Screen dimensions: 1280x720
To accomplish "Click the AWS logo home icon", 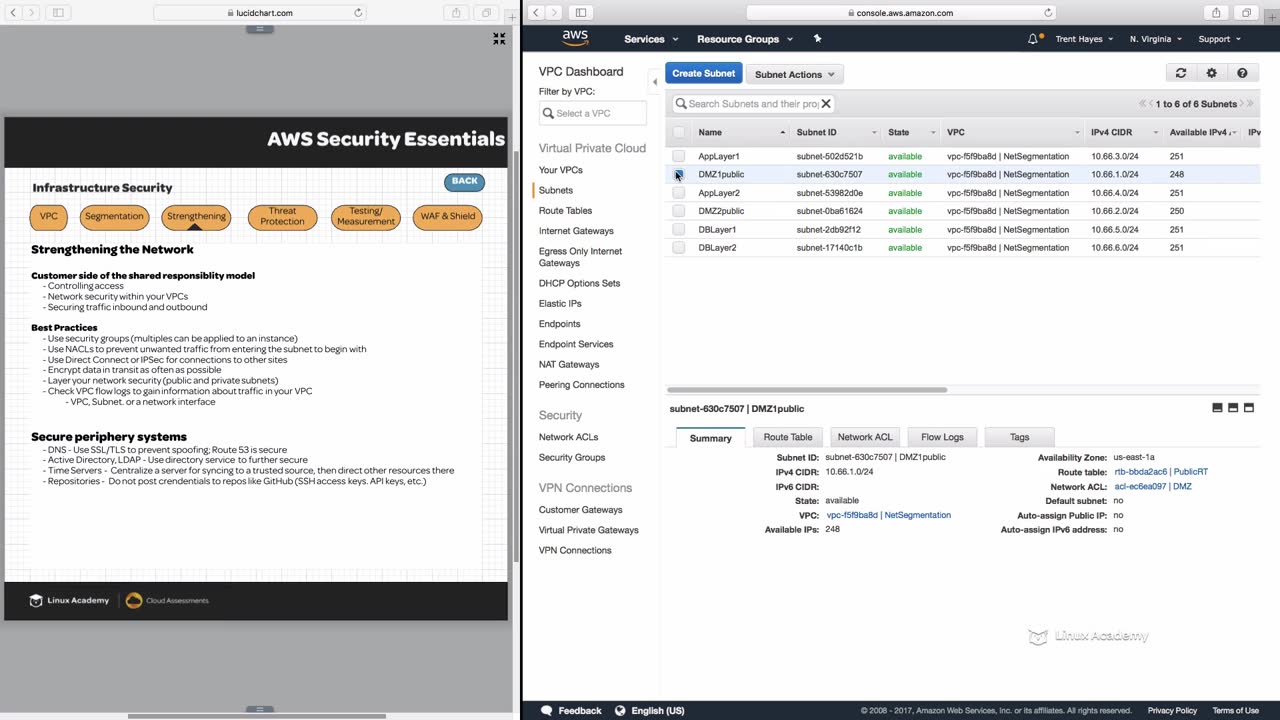I will coord(575,38).
